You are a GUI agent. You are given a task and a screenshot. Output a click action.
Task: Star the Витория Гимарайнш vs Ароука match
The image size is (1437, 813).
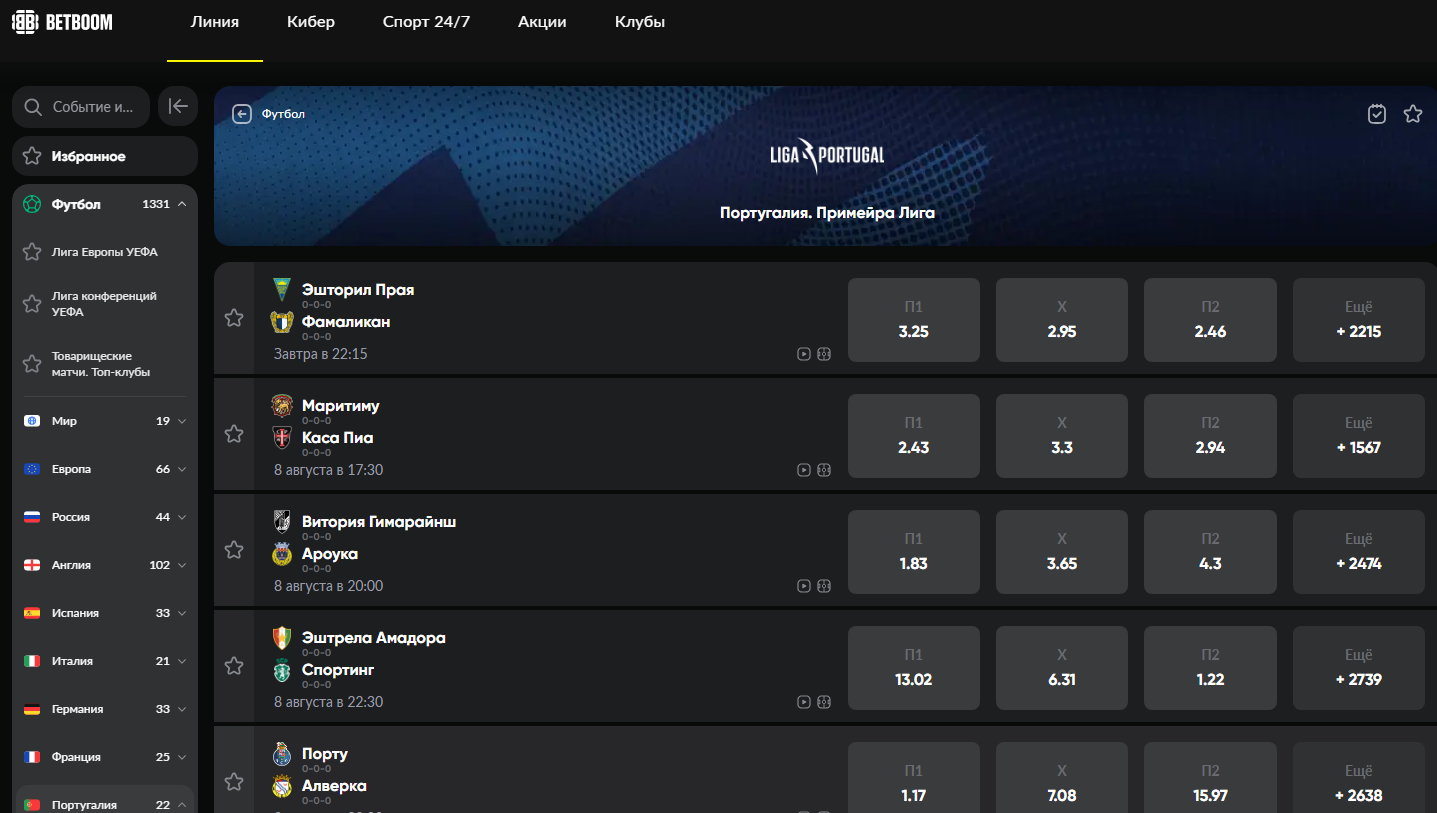pyautogui.click(x=234, y=550)
